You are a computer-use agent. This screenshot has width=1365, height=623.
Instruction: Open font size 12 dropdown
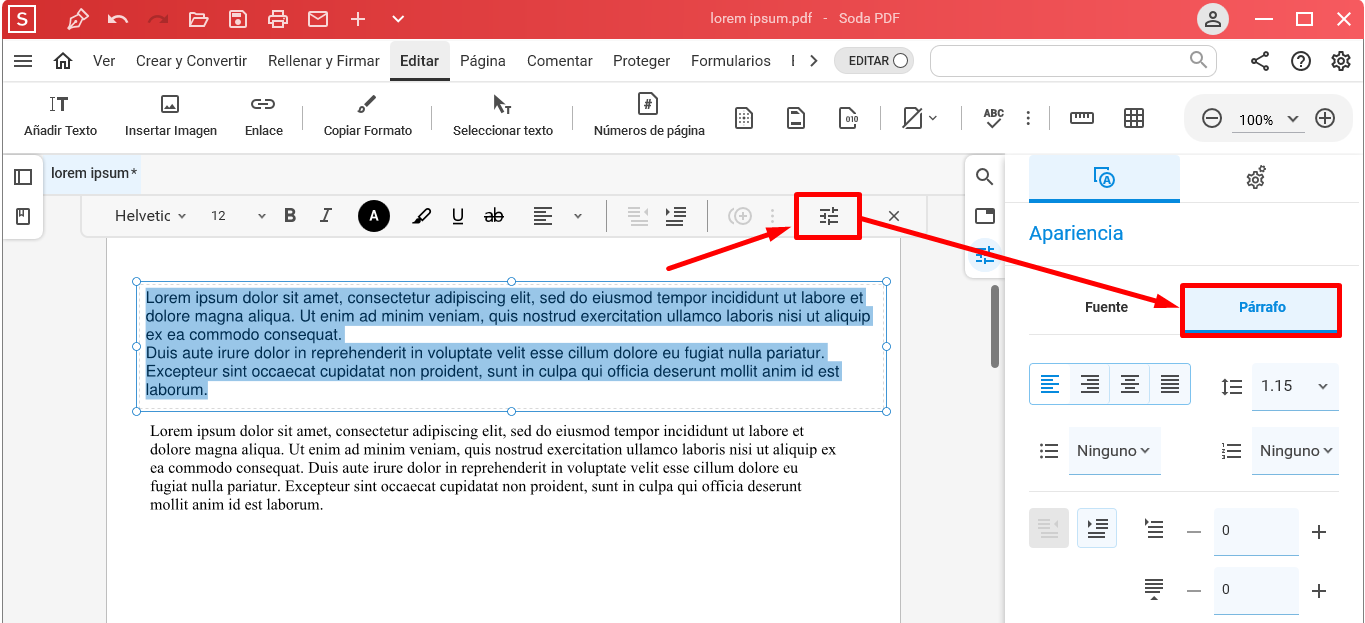point(238,216)
